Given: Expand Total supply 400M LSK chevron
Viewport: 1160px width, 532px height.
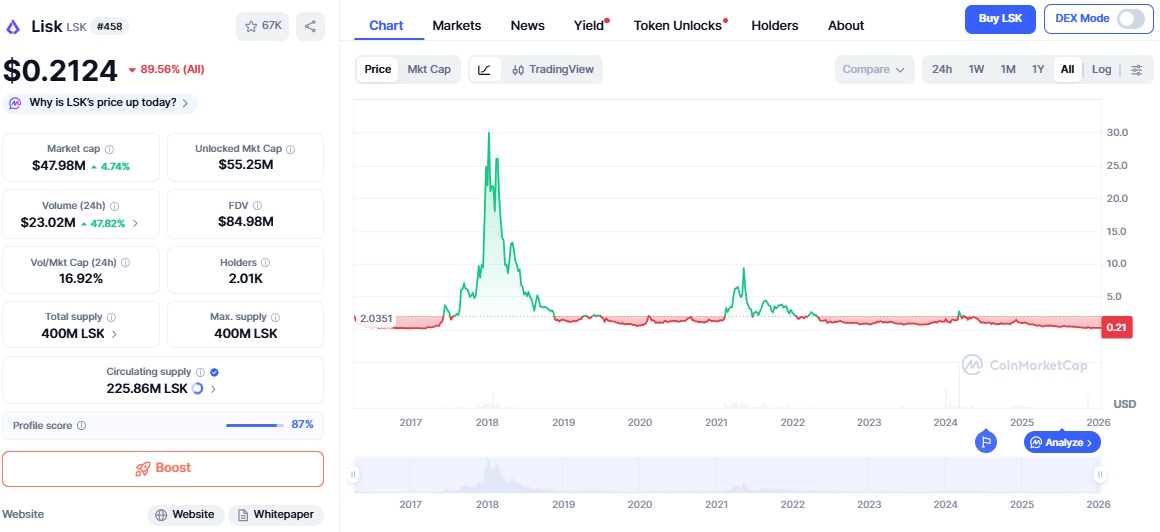Looking at the screenshot, I should [114, 334].
